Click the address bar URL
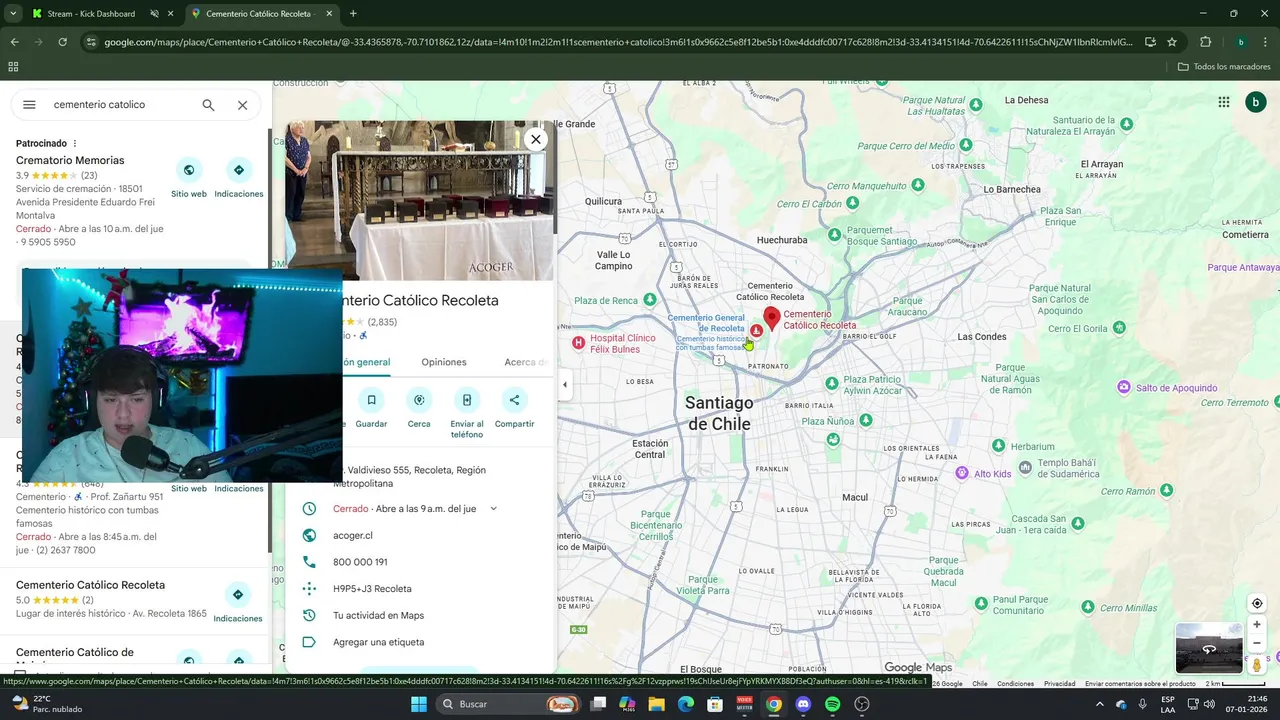 click(617, 42)
